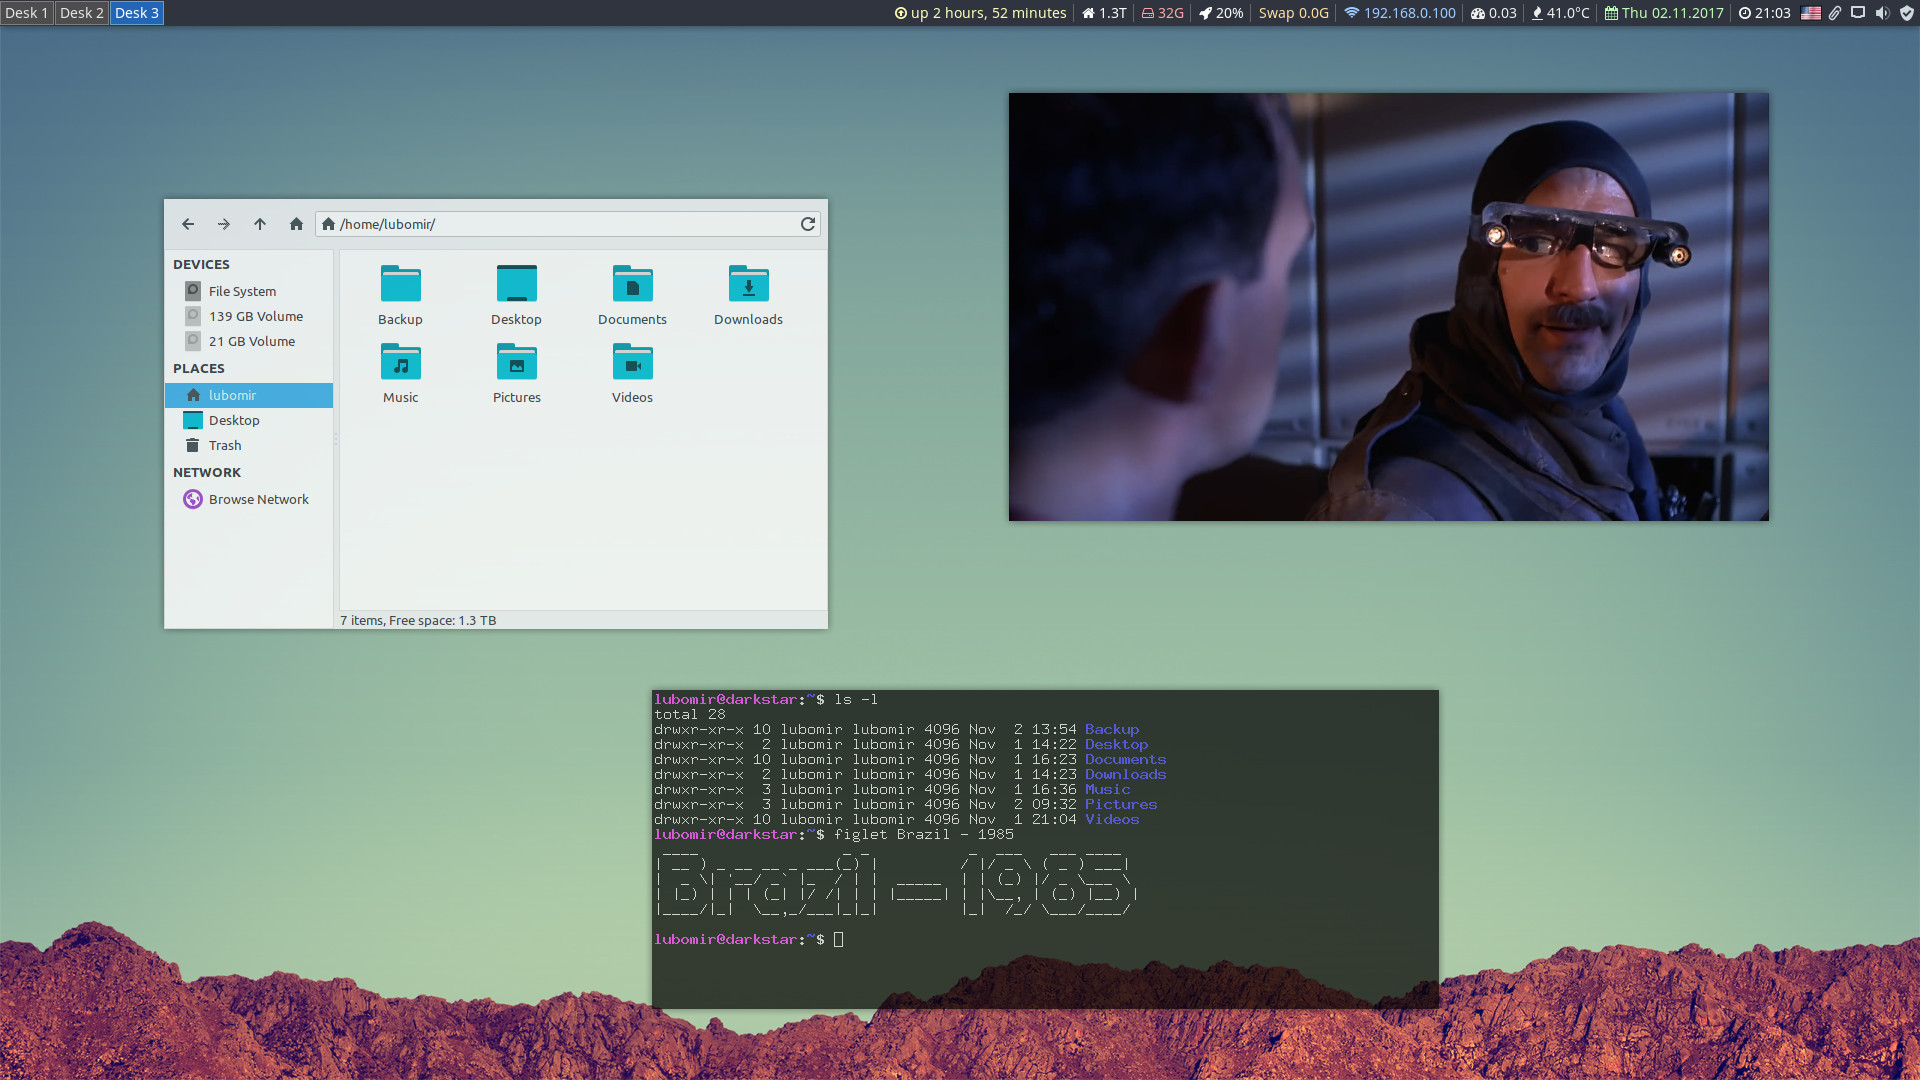
Task: Go up to parent directory
Action: pos(260,224)
